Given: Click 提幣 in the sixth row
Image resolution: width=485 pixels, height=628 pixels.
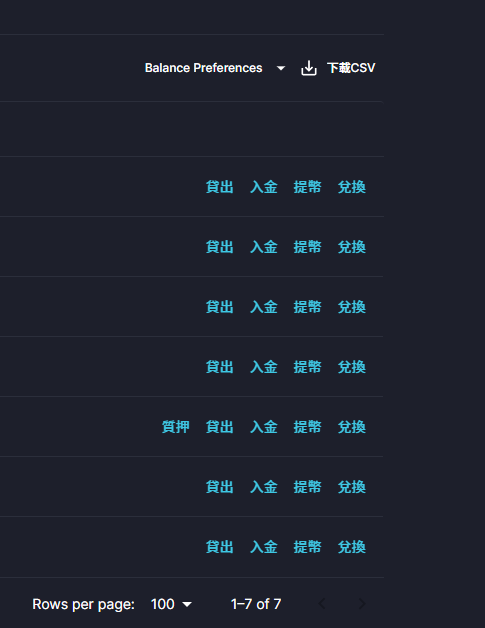Looking at the screenshot, I should [308, 487].
